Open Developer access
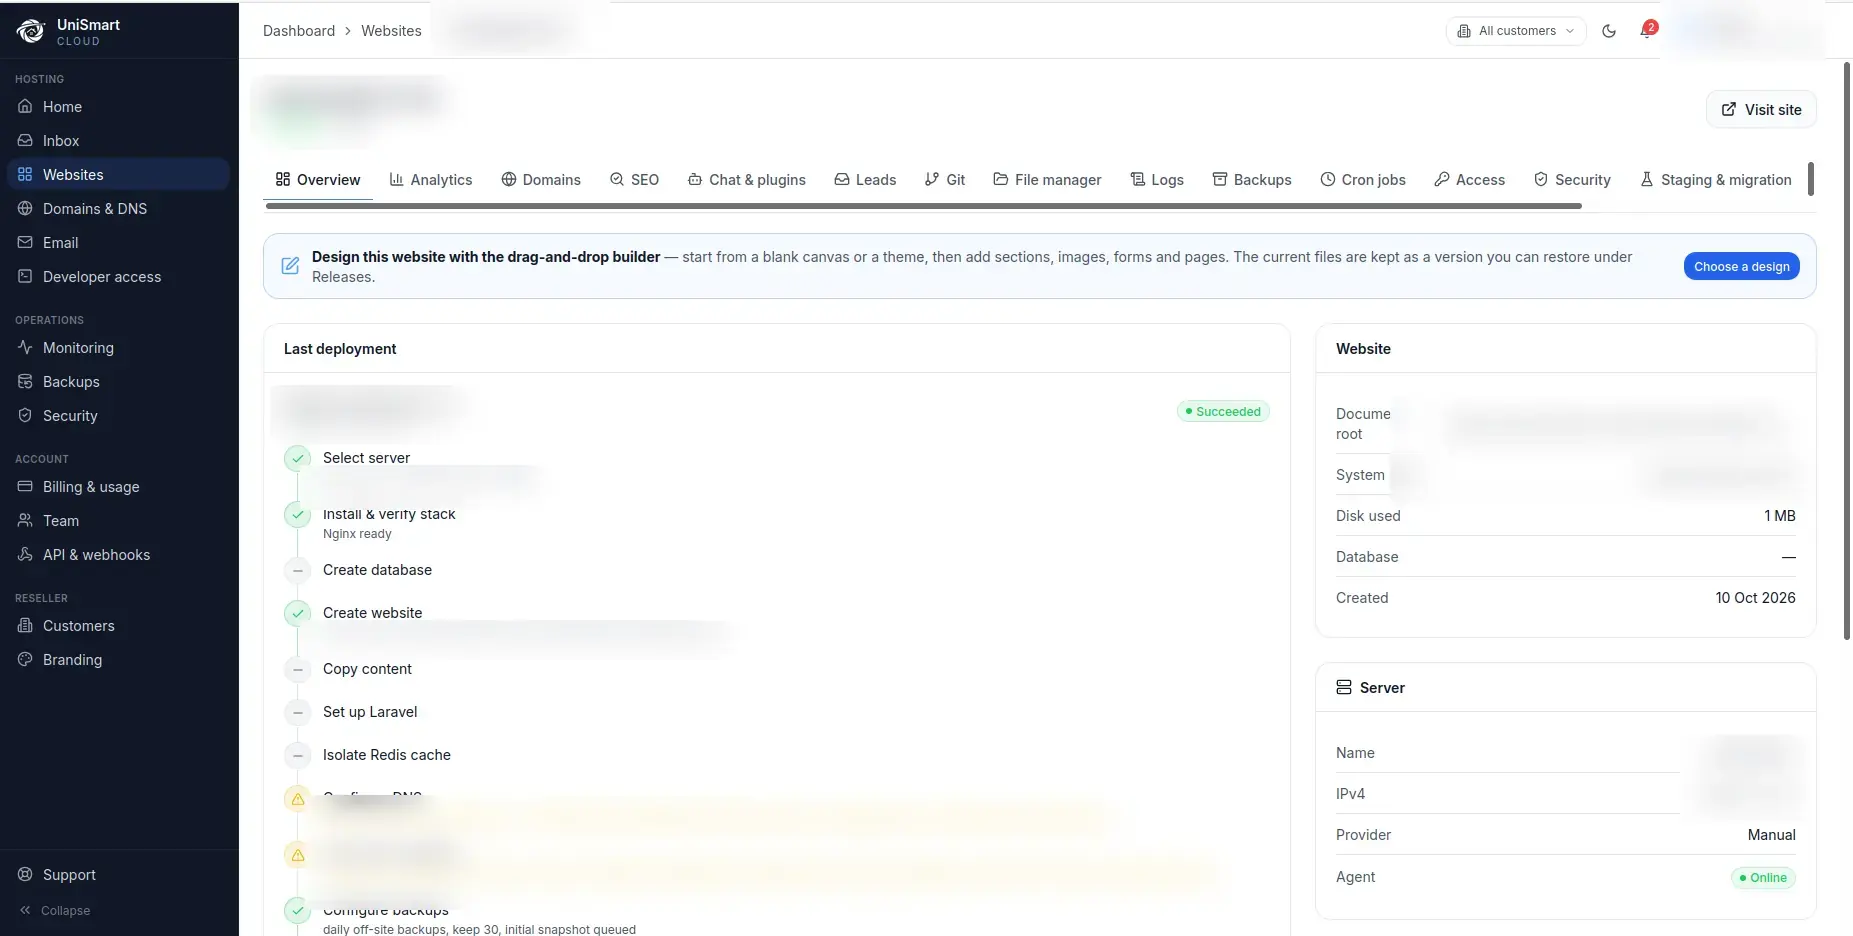Image resolution: width=1853 pixels, height=936 pixels. point(119,277)
